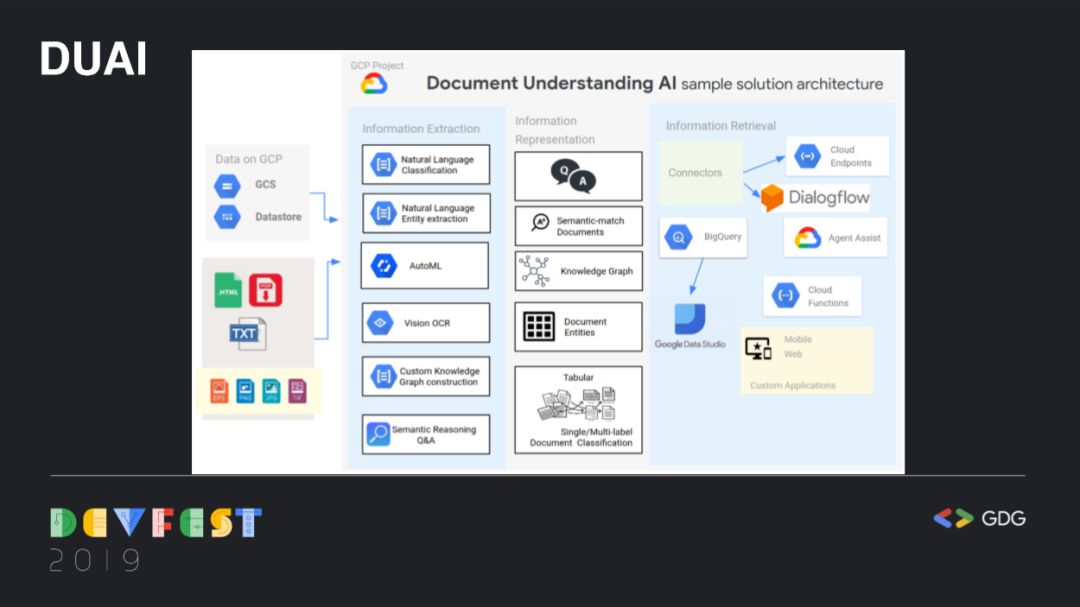Click the Datastore label text
Screen dimensions: 1080x607
point(278,217)
